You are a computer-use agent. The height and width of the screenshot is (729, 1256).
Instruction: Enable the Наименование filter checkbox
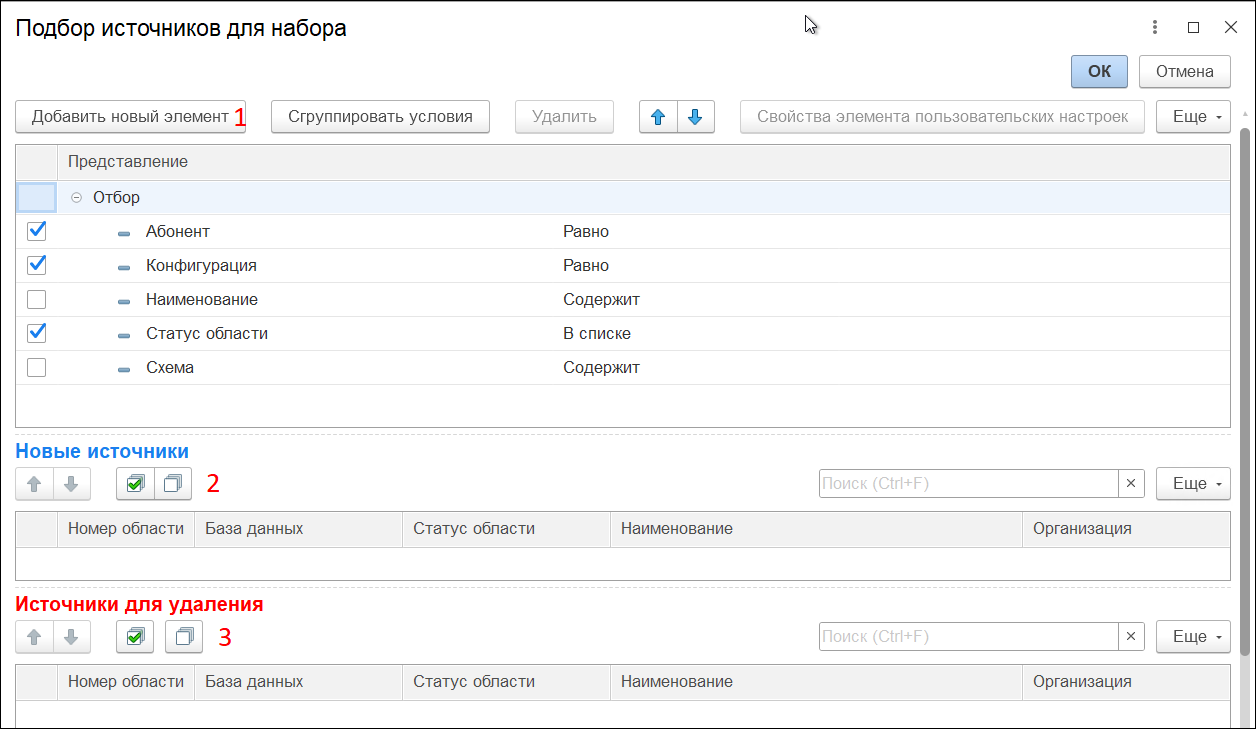coord(36,299)
